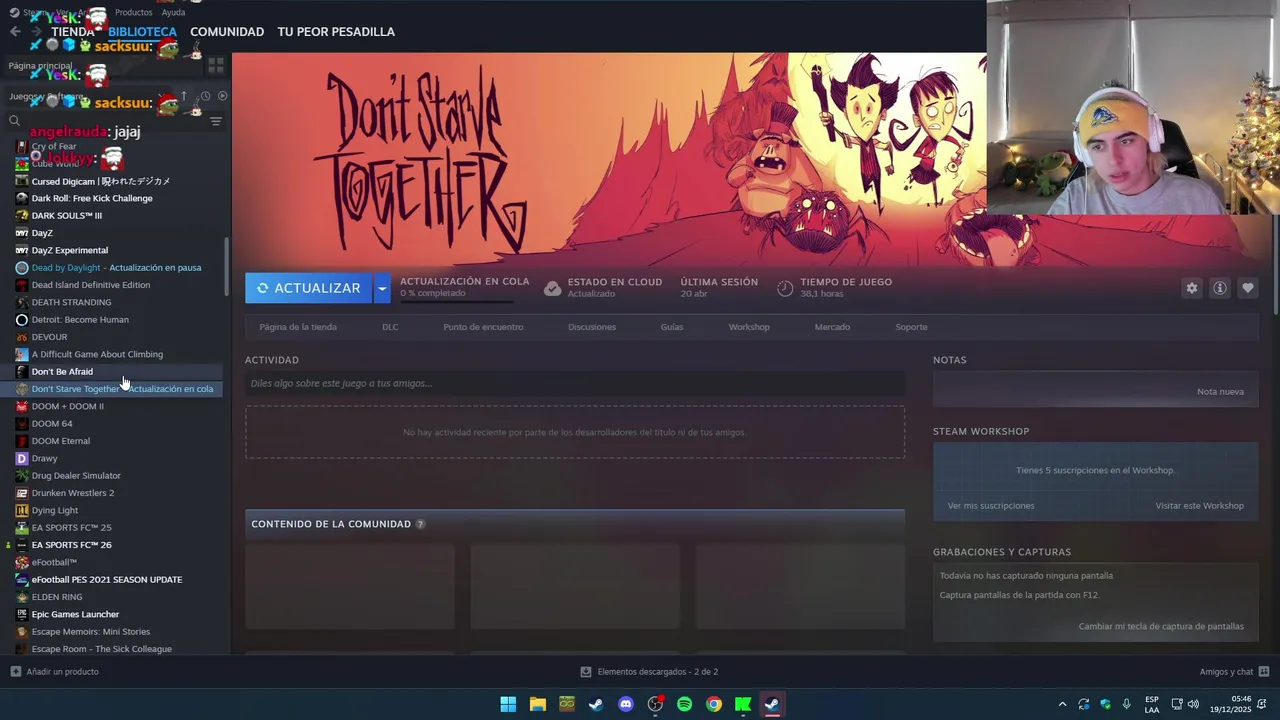The image size is (1280, 720).
Task: Click Cambiar mi tecla de captura link
Action: [x=1161, y=627]
